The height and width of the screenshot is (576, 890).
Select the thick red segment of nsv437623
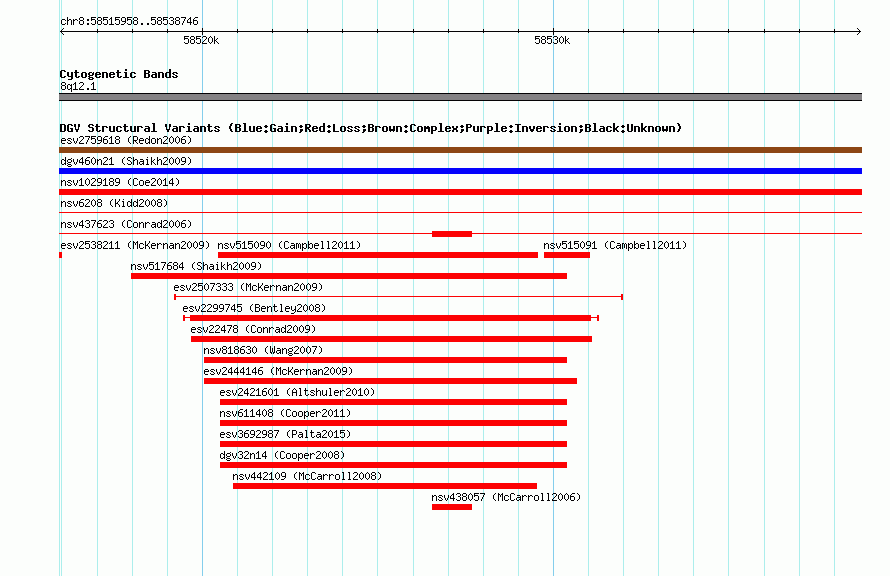pos(452,234)
